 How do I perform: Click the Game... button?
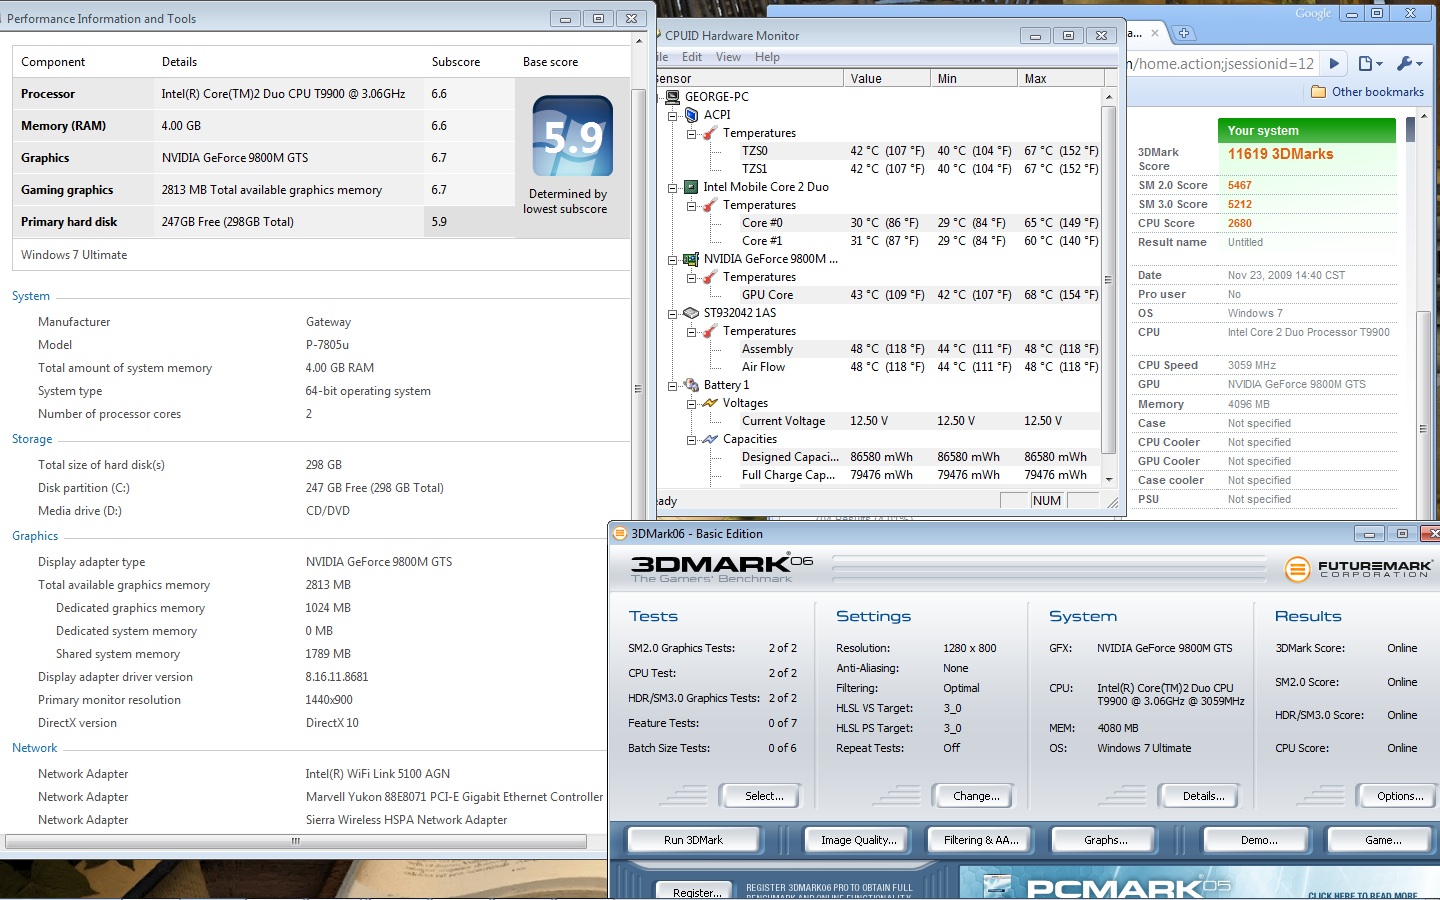coord(1383,840)
